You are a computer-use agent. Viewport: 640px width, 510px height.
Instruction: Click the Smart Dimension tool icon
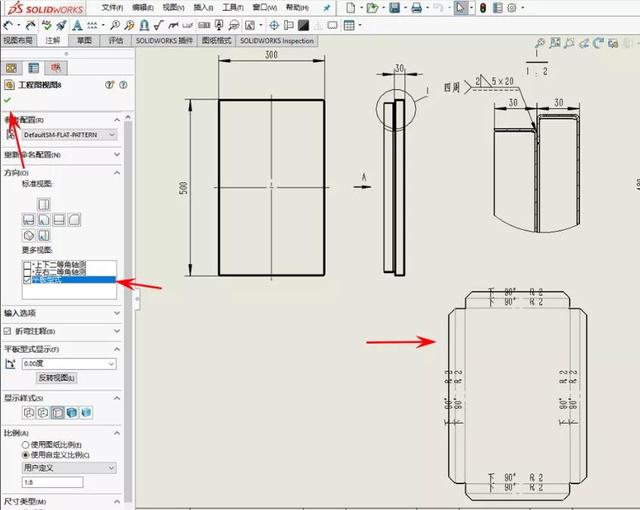coord(9,25)
